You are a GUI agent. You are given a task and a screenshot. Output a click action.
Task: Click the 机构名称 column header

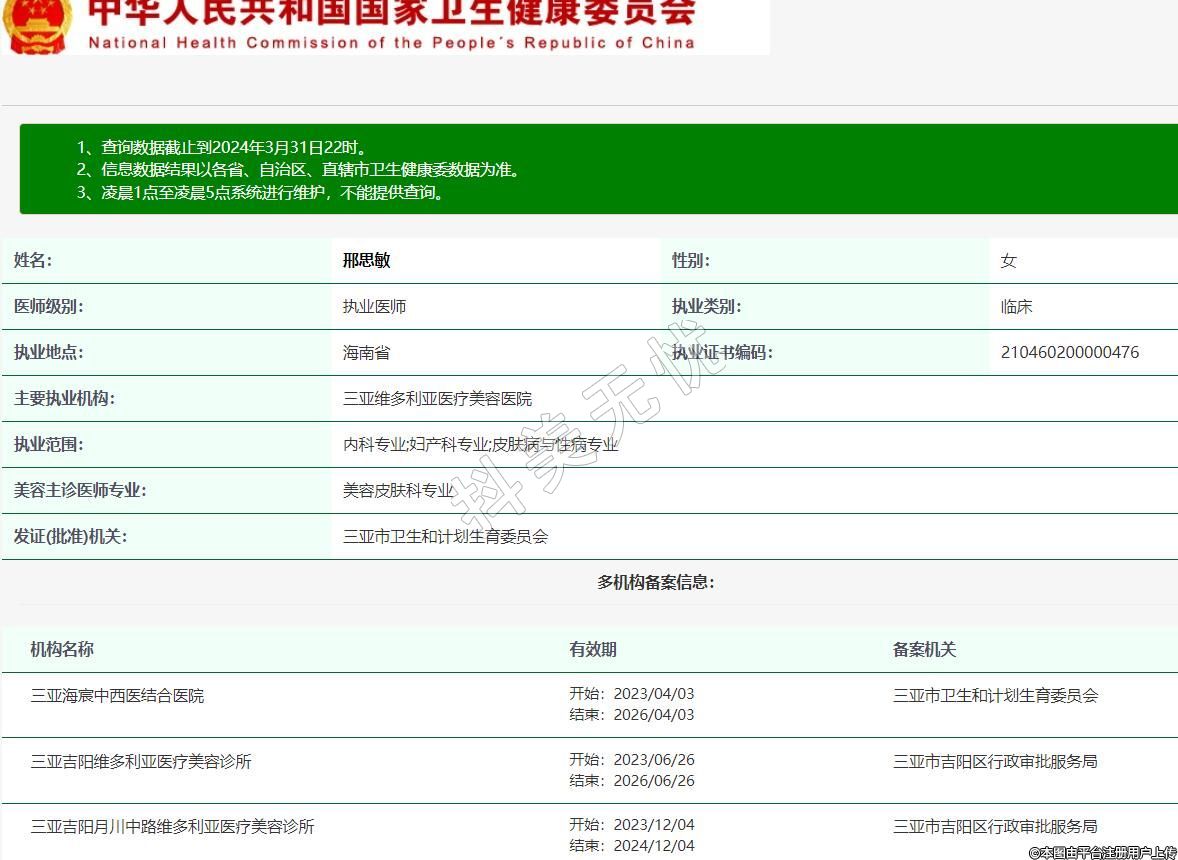pyautogui.click(x=62, y=650)
